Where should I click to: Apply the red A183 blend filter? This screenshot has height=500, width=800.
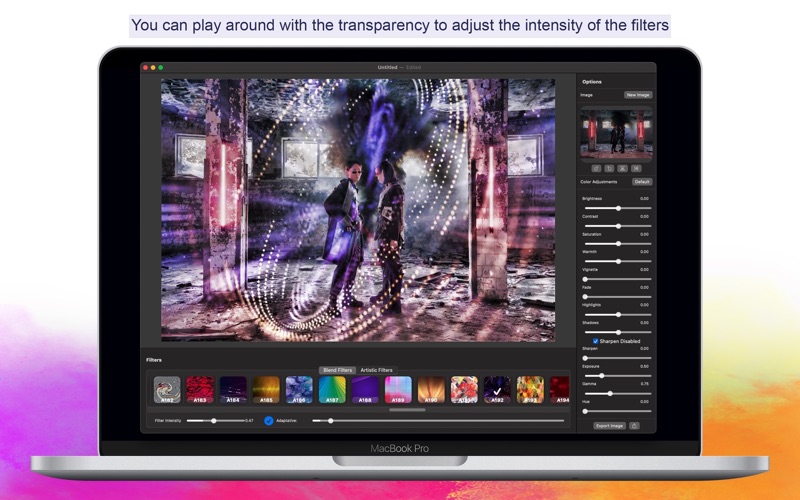200,390
